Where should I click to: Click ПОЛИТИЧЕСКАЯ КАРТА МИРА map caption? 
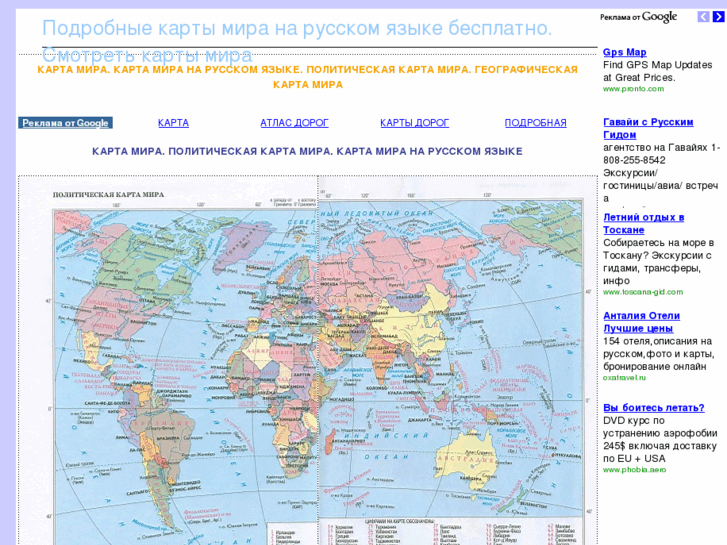click(x=108, y=195)
